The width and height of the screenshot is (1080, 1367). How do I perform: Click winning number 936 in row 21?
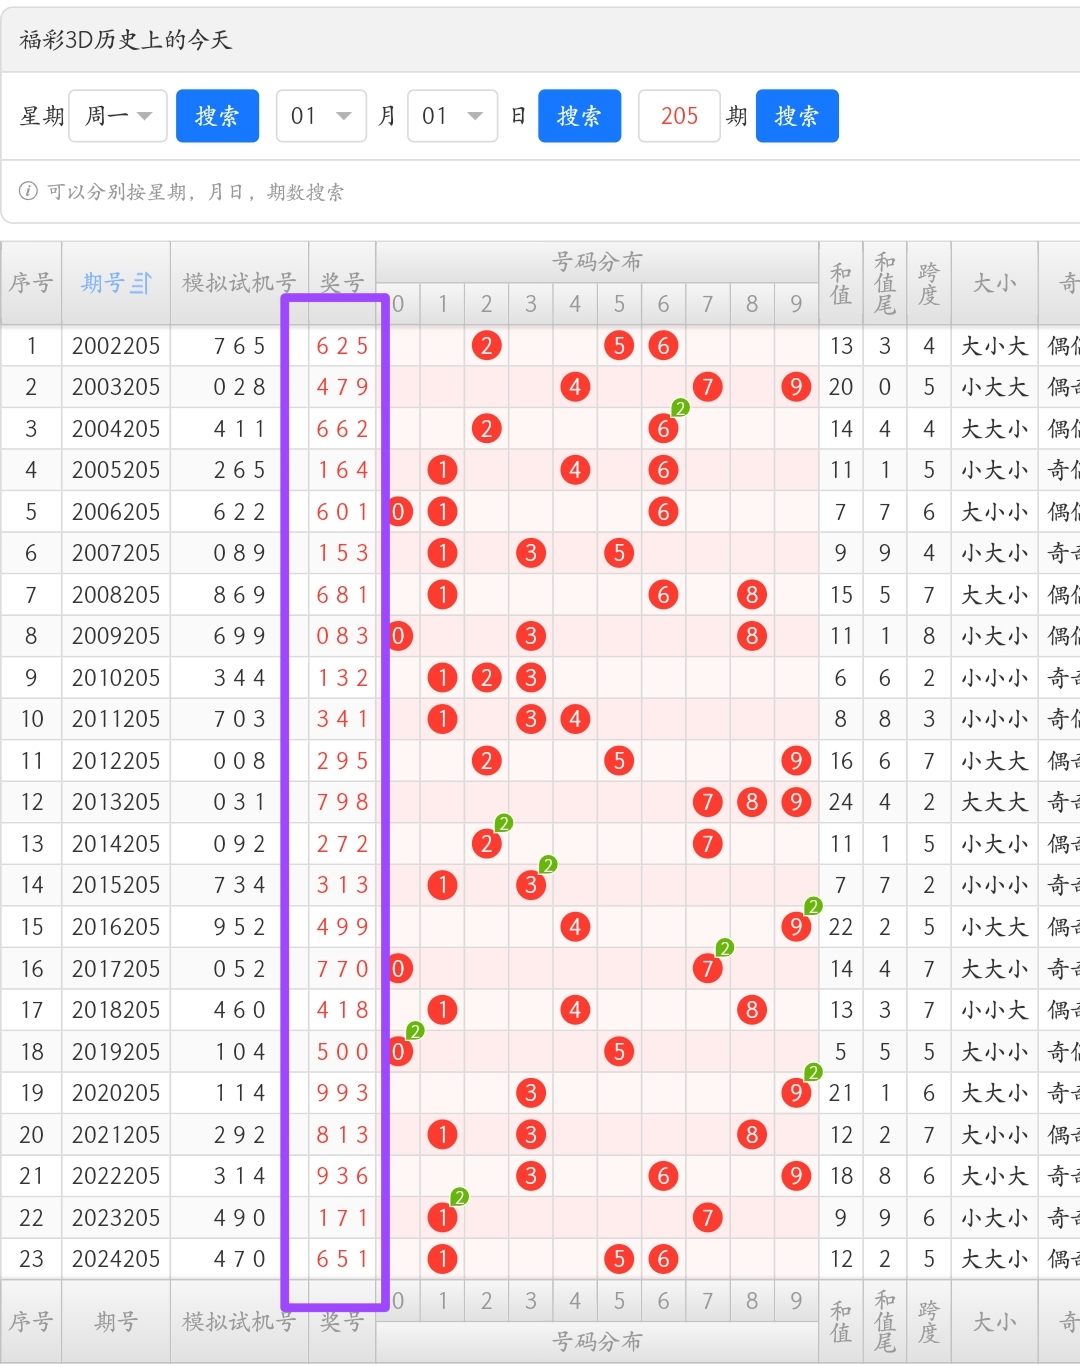click(342, 1176)
